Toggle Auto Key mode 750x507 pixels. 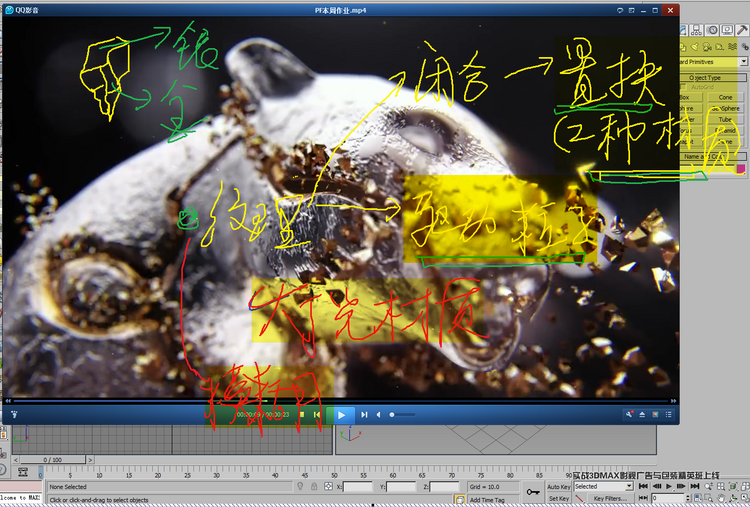pos(559,486)
